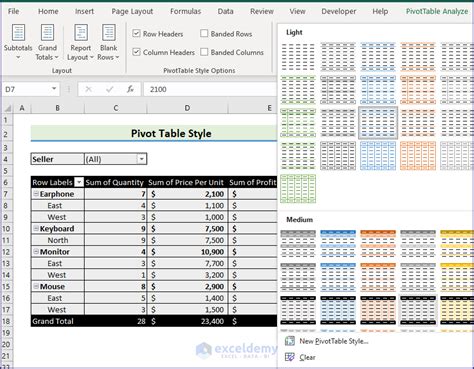Open the Grand Totals menu
474x369 pixels.
(x=47, y=42)
